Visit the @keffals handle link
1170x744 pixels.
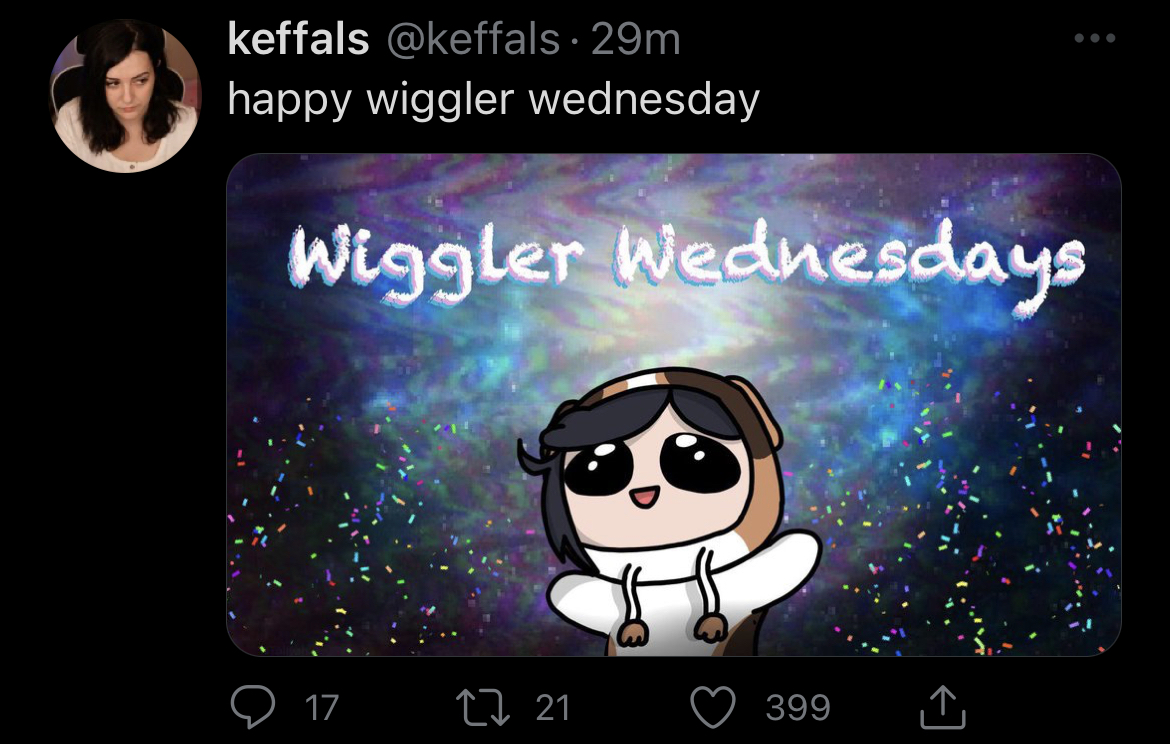coord(473,39)
